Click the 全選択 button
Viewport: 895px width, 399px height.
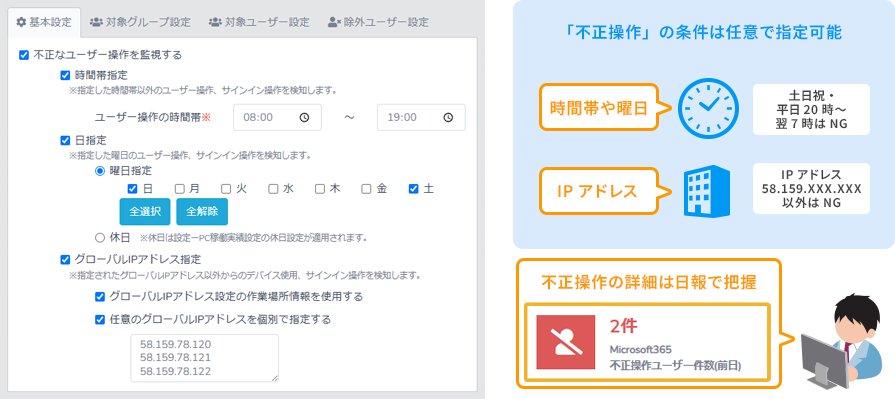click(x=145, y=212)
